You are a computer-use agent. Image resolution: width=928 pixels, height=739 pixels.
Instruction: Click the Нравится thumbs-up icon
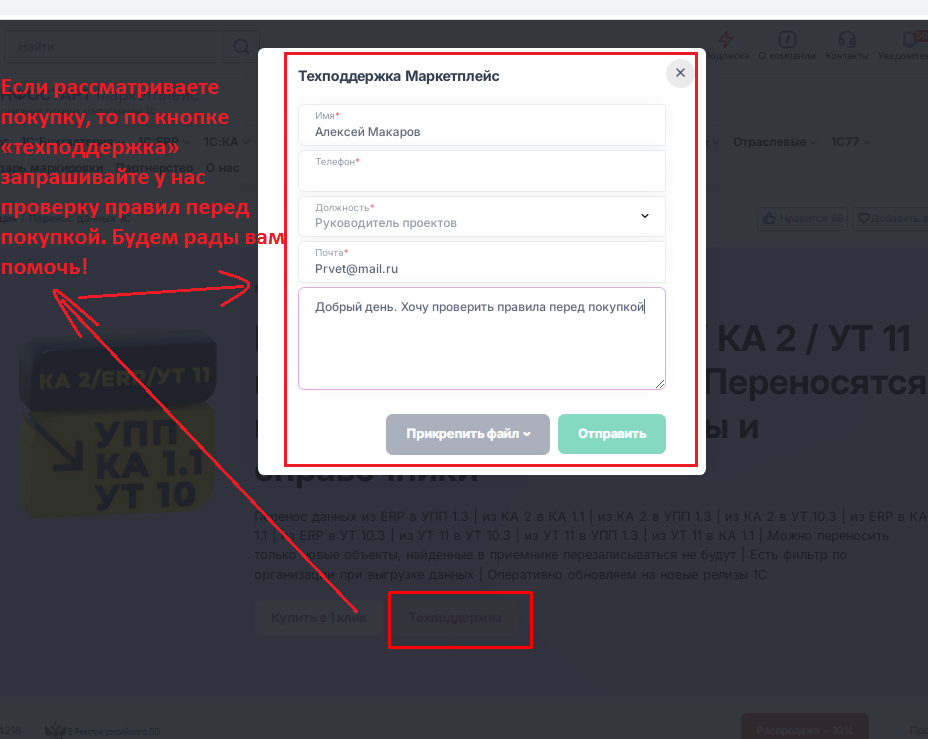point(769,218)
